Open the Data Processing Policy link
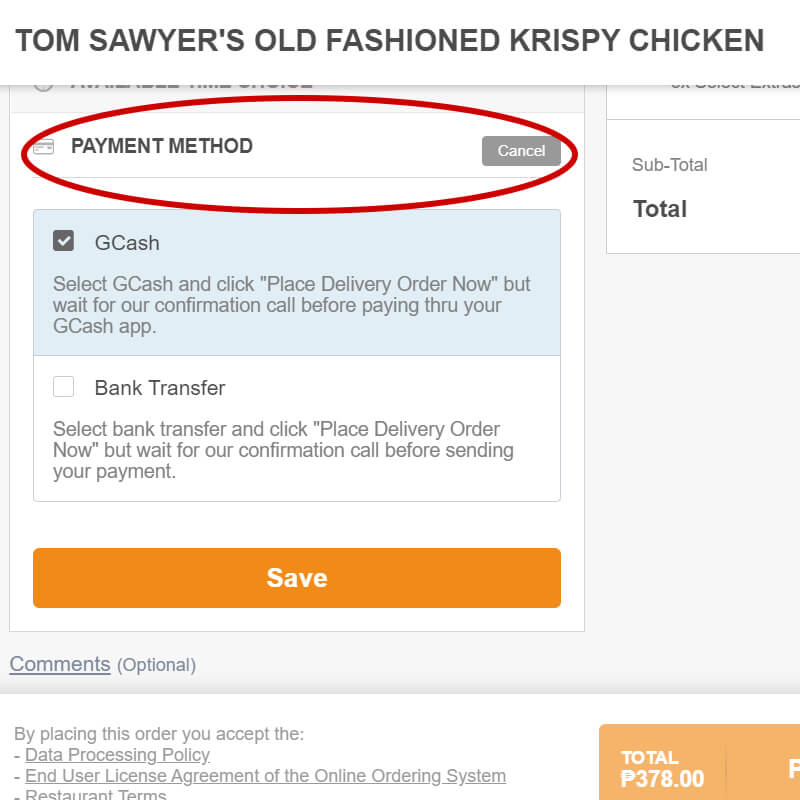Image resolution: width=800 pixels, height=800 pixels. click(117, 755)
